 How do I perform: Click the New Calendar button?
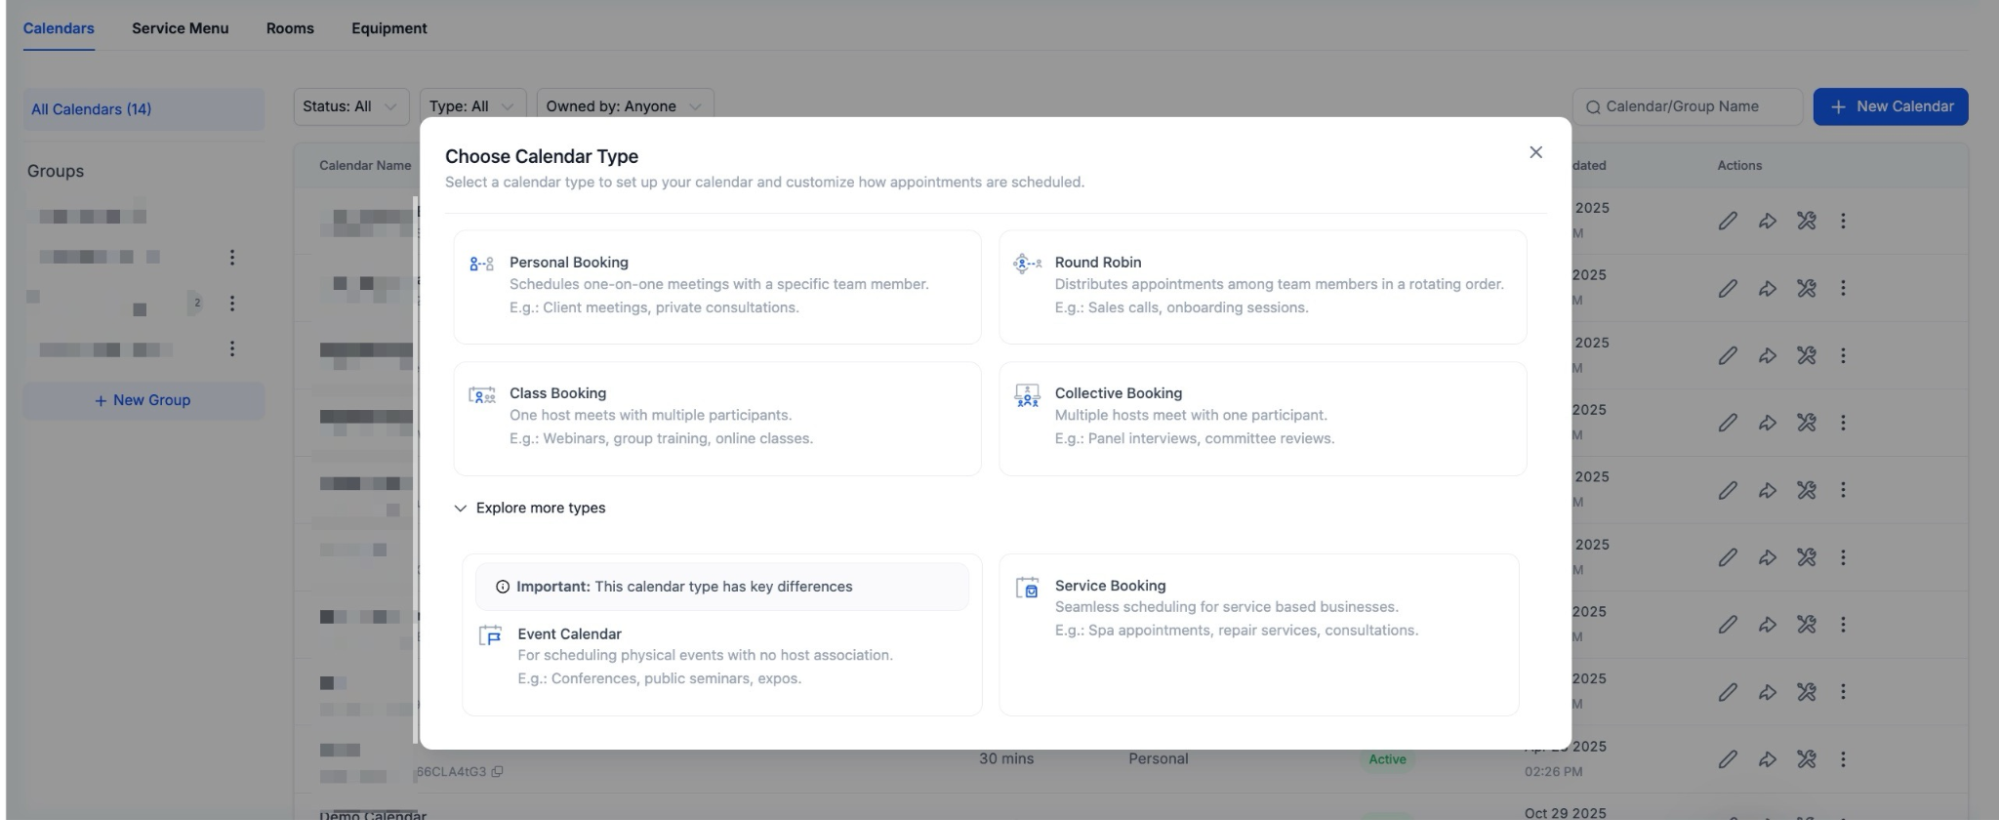point(1890,107)
